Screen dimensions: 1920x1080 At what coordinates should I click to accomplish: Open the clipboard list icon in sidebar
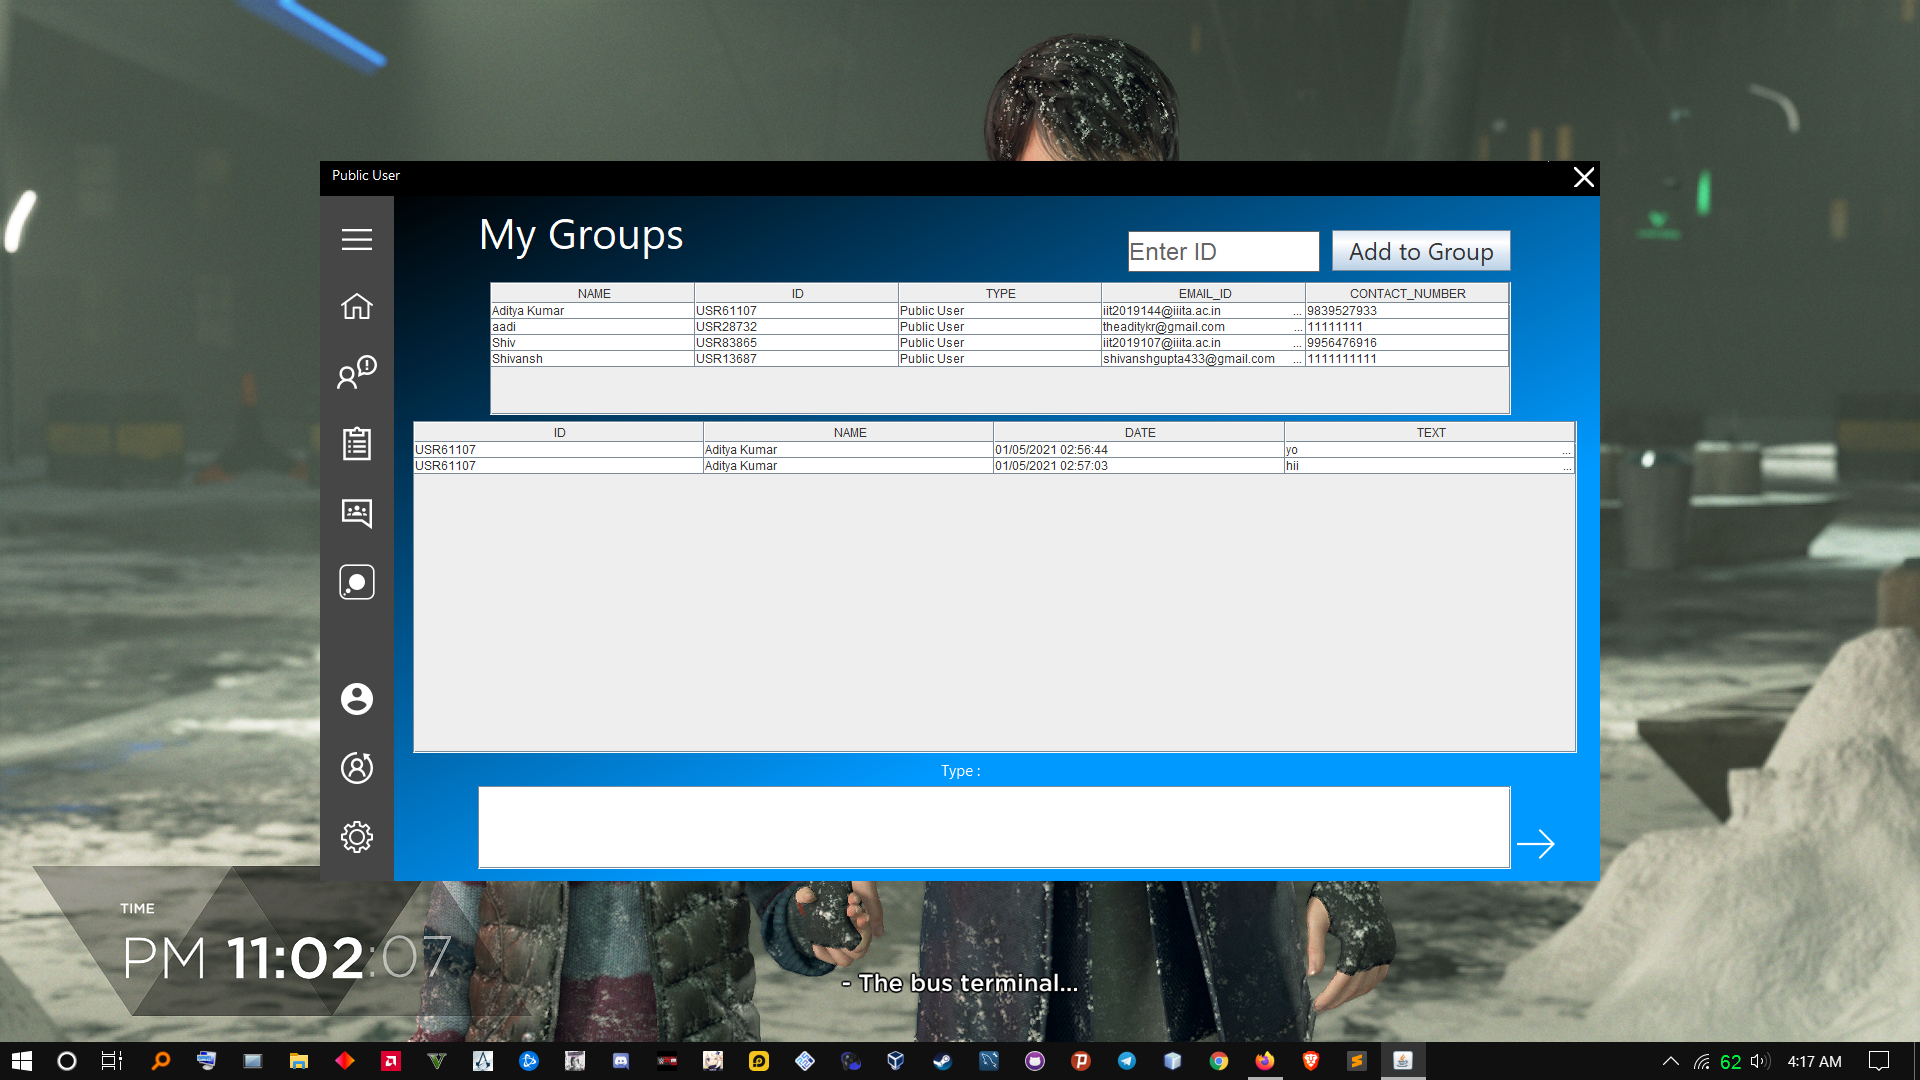[x=356, y=443]
